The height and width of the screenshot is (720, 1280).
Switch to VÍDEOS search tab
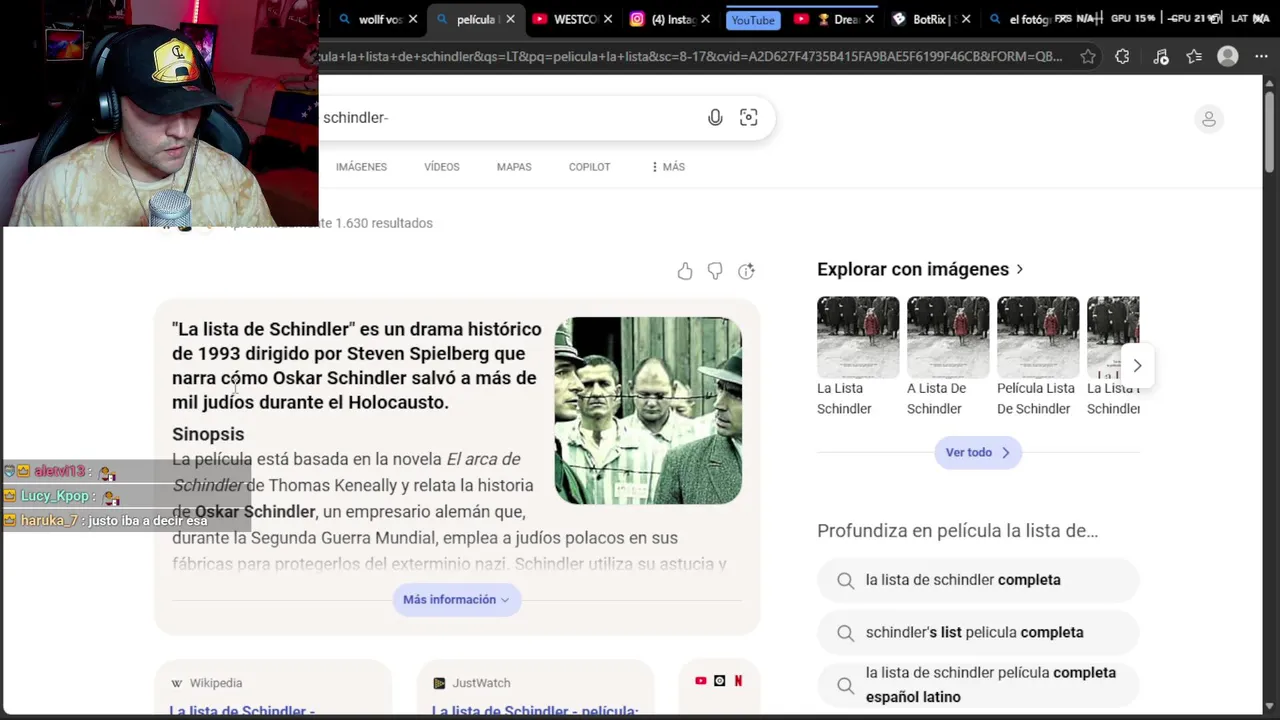[441, 167]
